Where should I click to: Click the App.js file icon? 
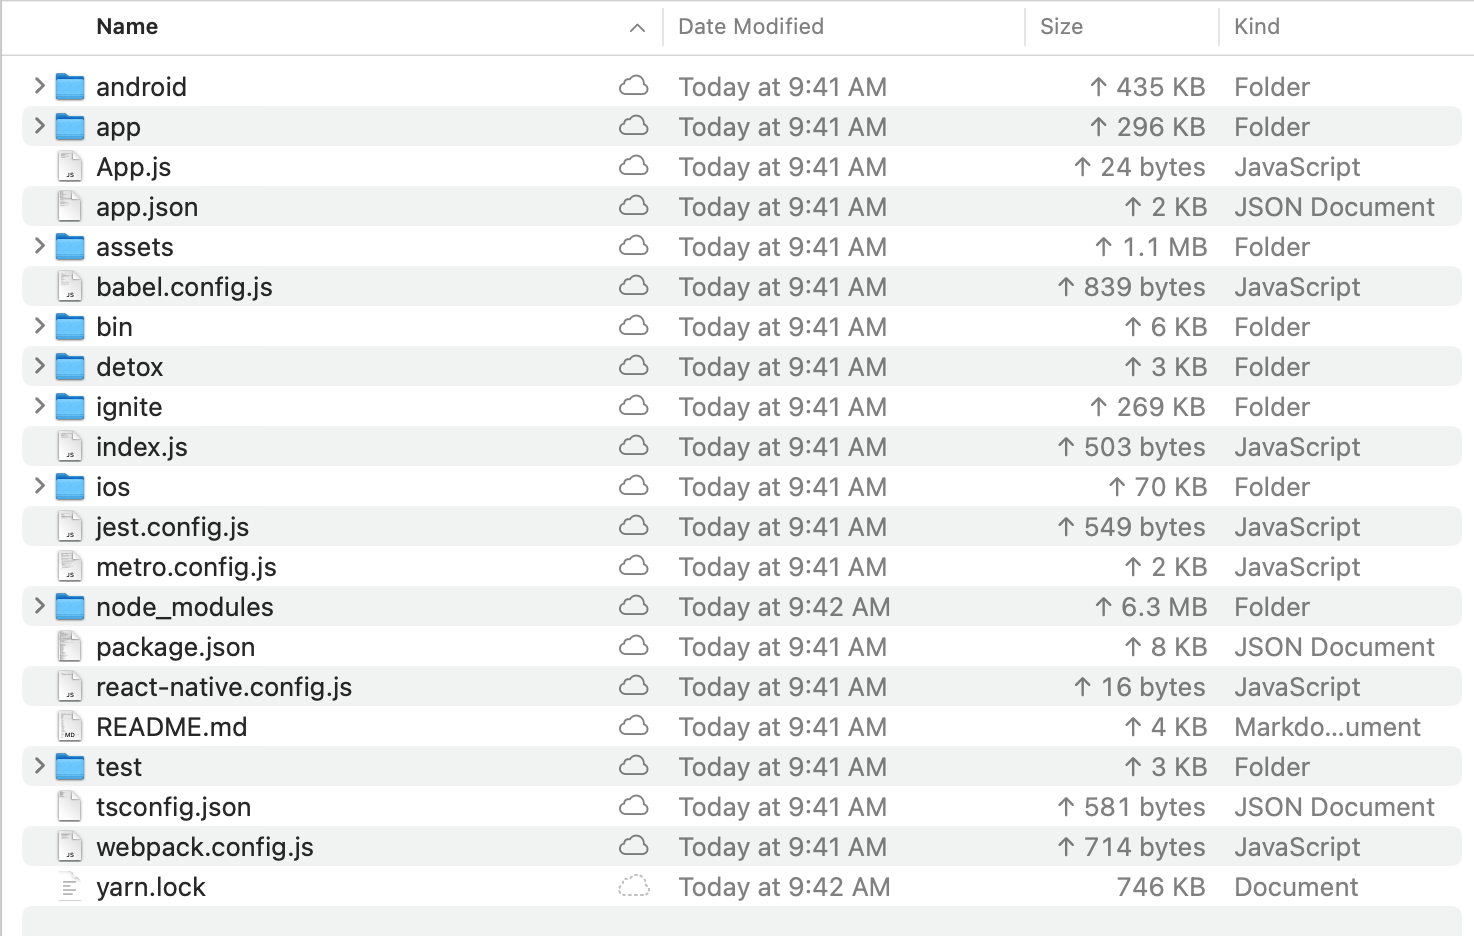[70, 167]
